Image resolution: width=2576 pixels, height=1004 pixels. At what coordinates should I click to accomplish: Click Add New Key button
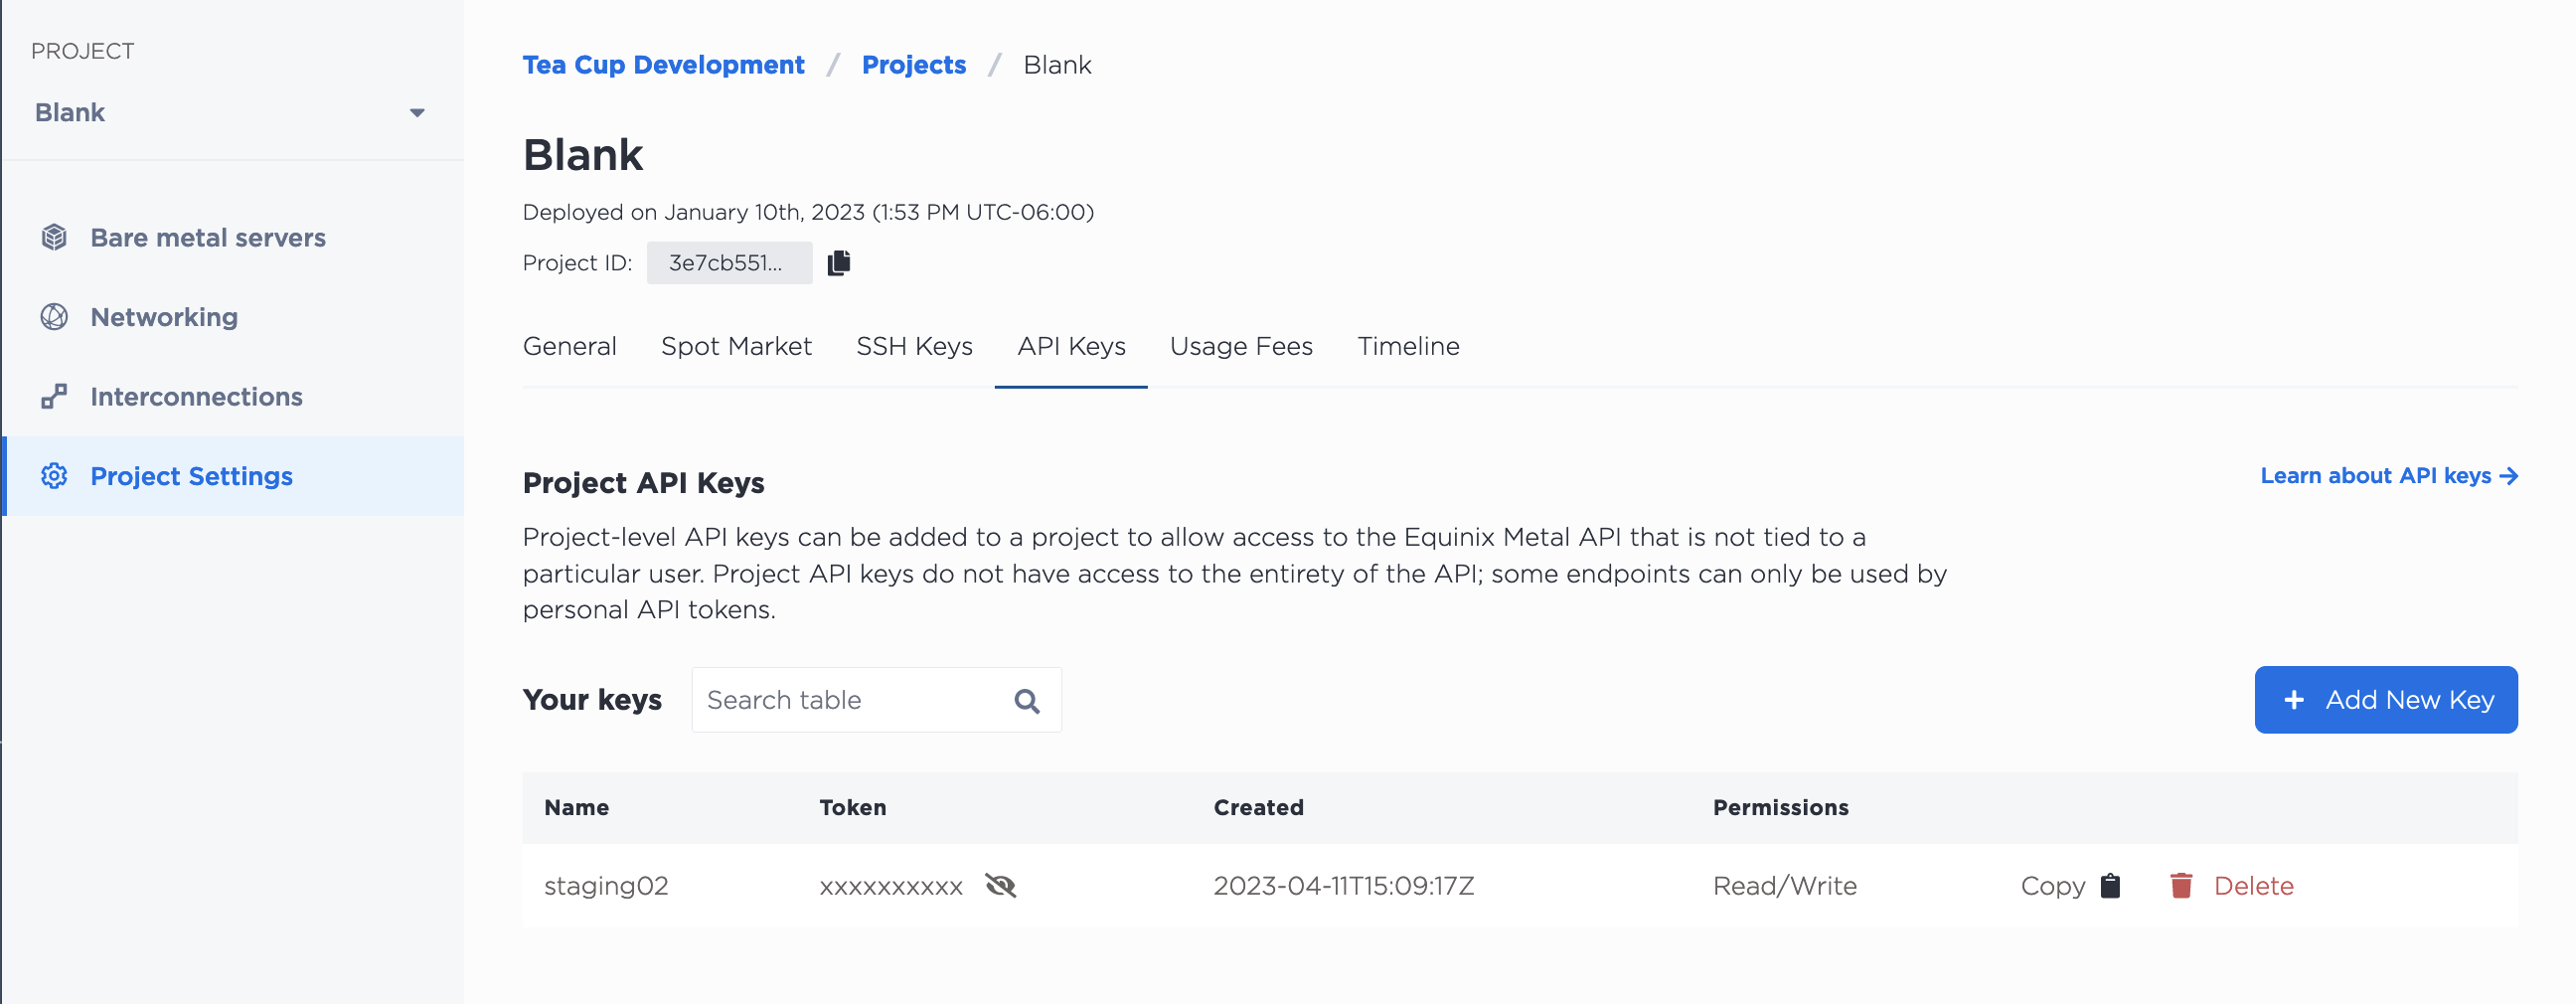click(2386, 700)
